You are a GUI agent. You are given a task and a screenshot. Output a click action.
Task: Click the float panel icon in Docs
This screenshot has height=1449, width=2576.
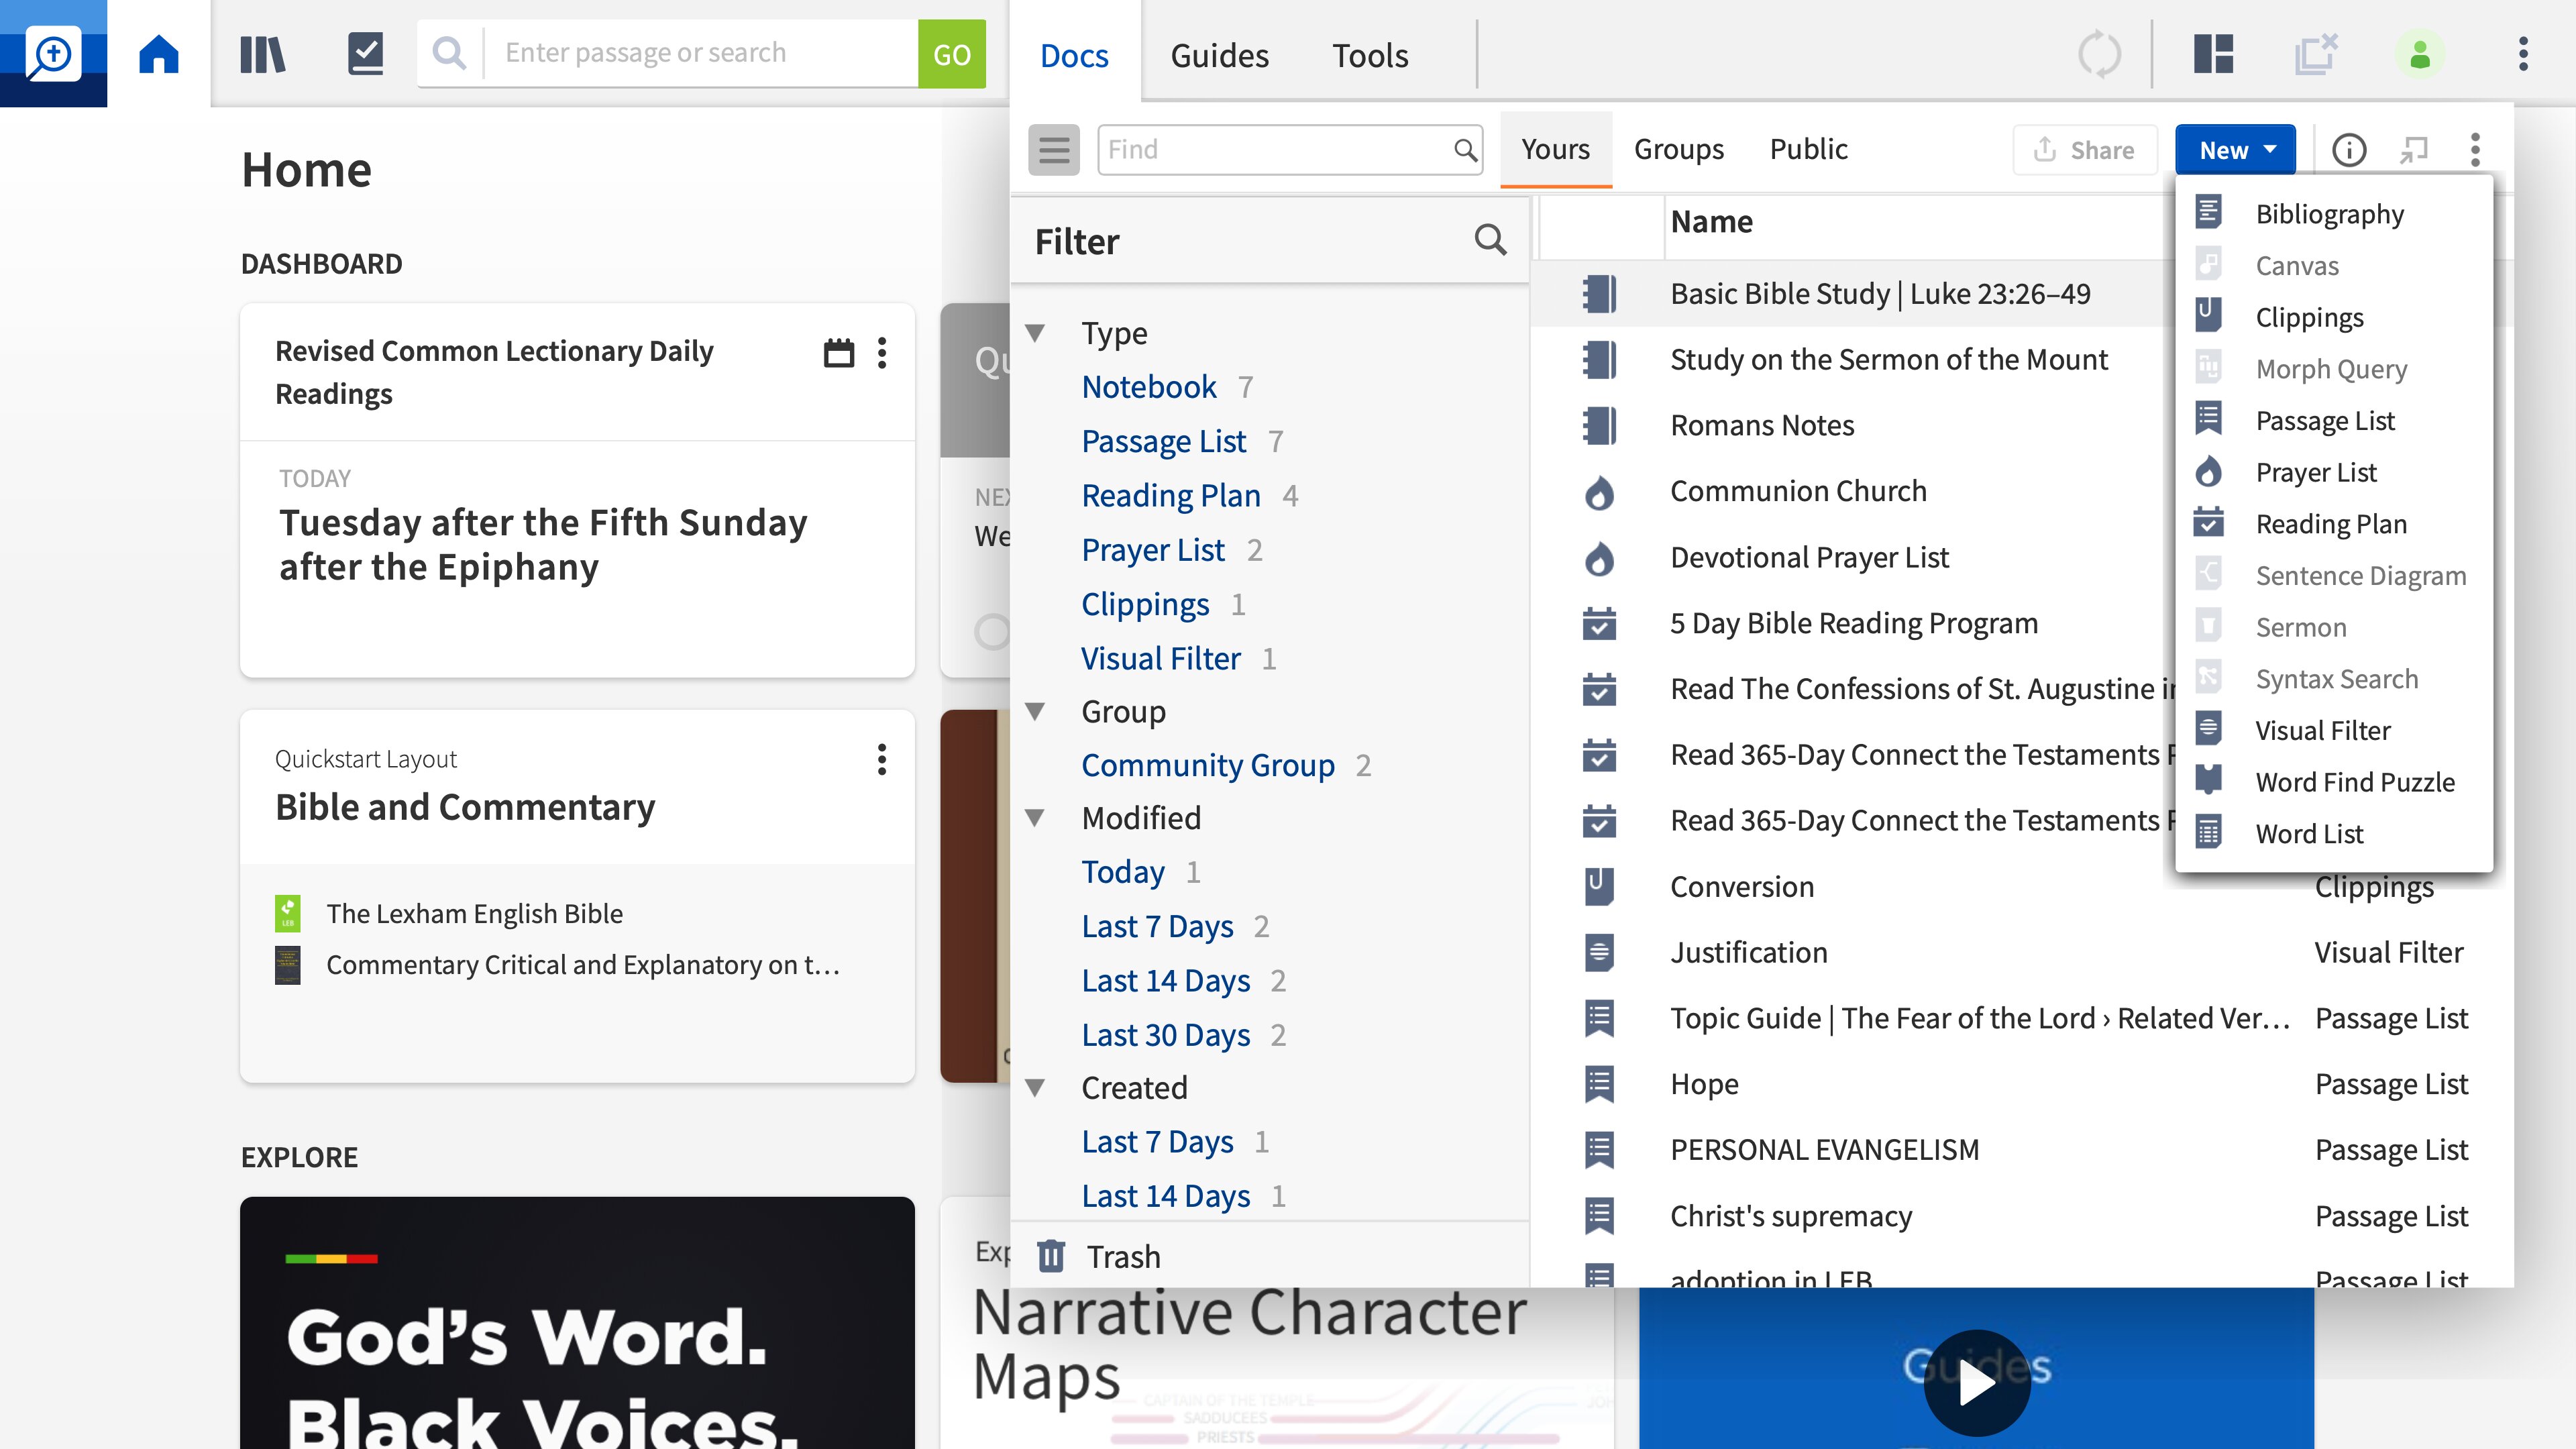(x=2413, y=150)
